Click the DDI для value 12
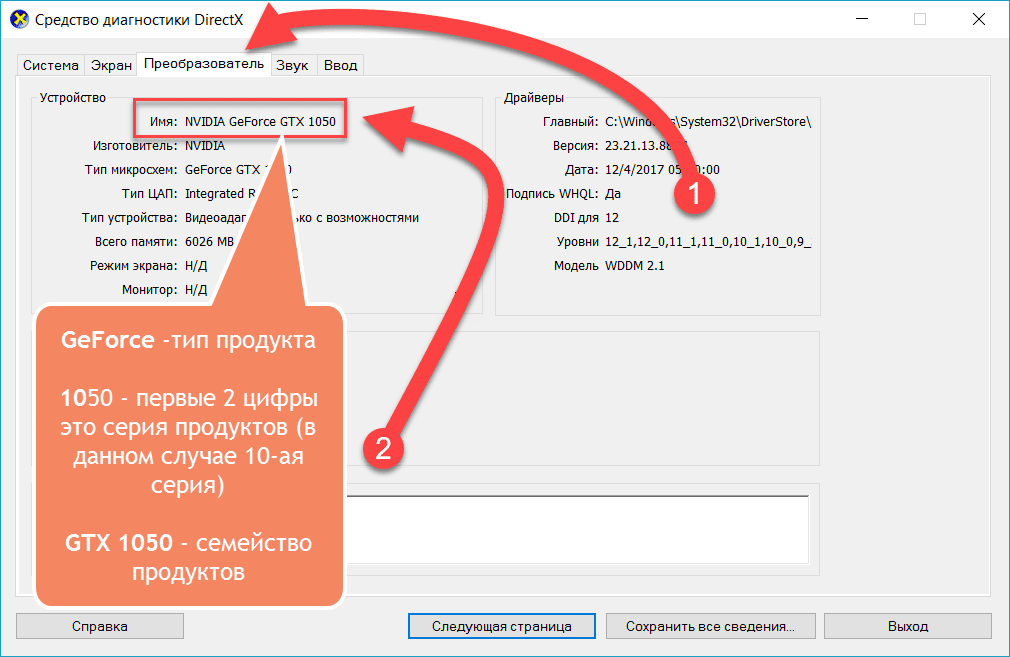The height and width of the screenshot is (657, 1010). (612, 218)
